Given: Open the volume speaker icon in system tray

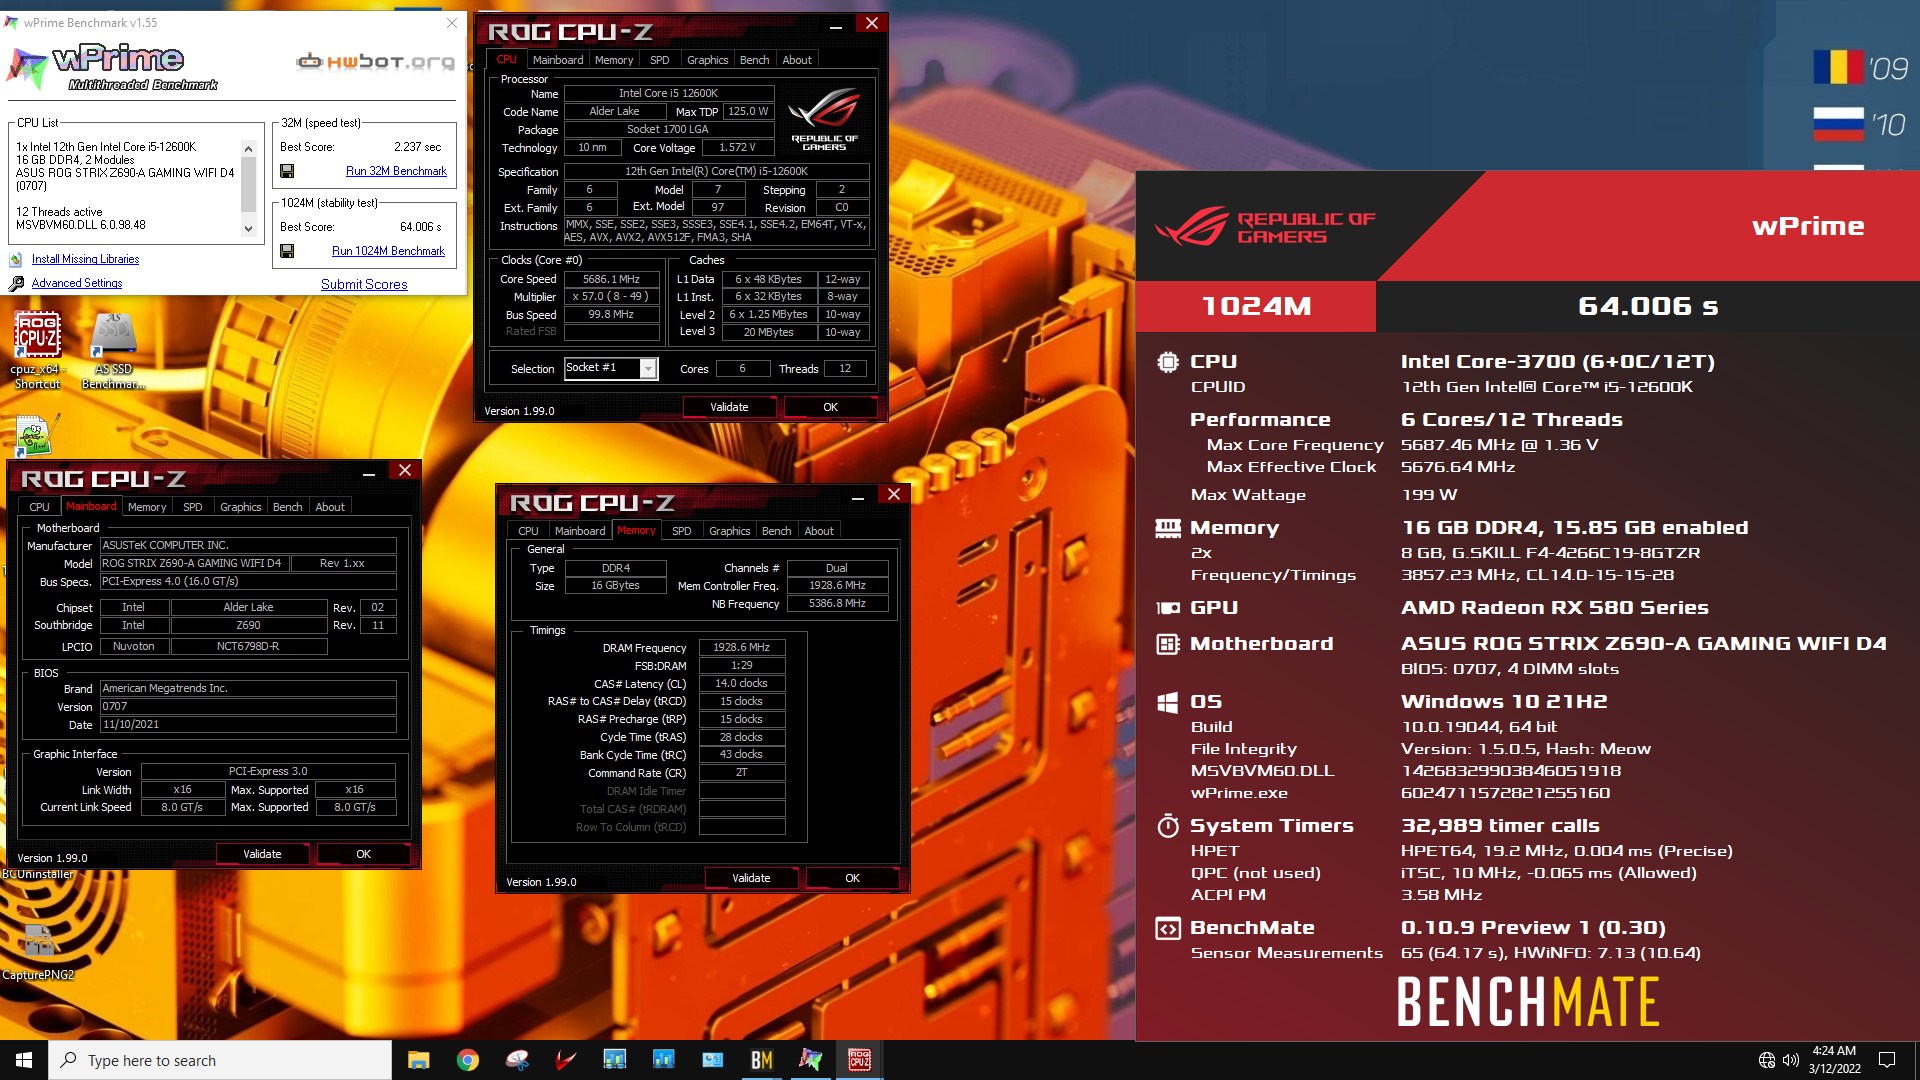Looking at the screenshot, I should click(1791, 1060).
